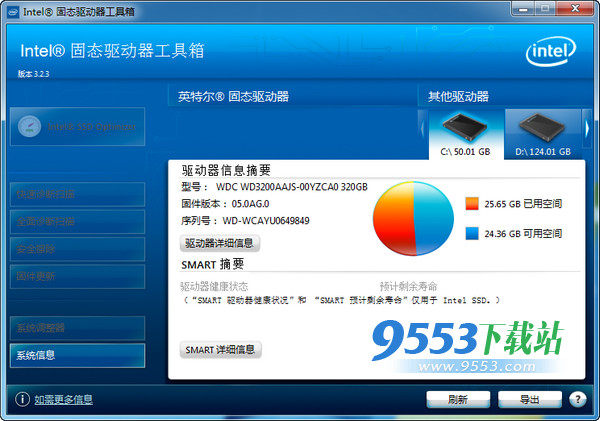The height and width of the screenshot is (421, 600).
Task: Click the orange 已用空间 color swatch
Action: tap(472, 204)
